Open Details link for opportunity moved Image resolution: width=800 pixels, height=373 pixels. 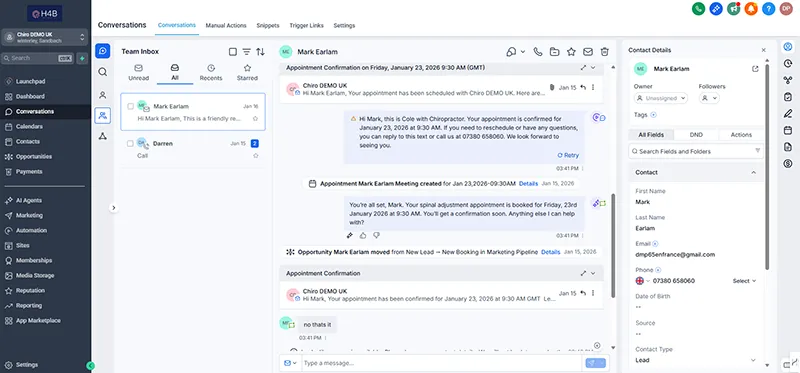pyautogui.click(x=551, y=252)
